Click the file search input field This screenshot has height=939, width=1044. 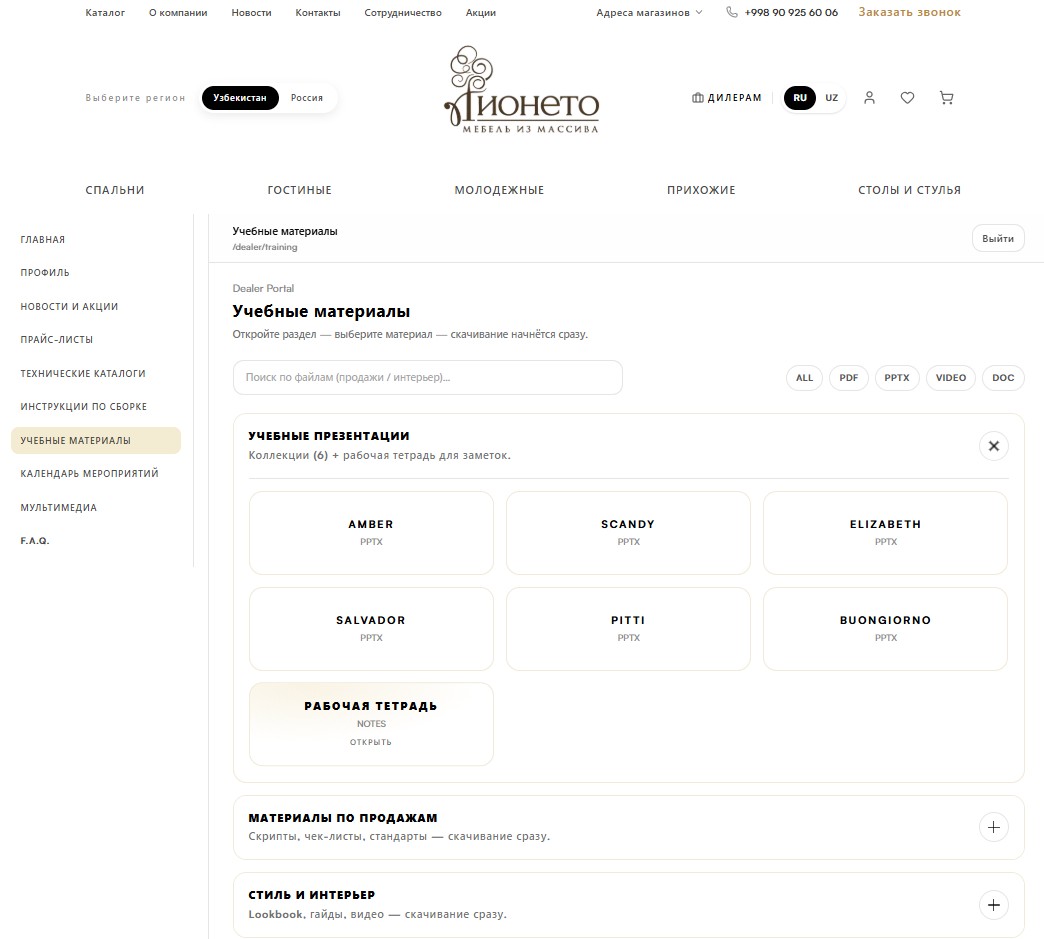pyautogui.click(x=427, y=378)
